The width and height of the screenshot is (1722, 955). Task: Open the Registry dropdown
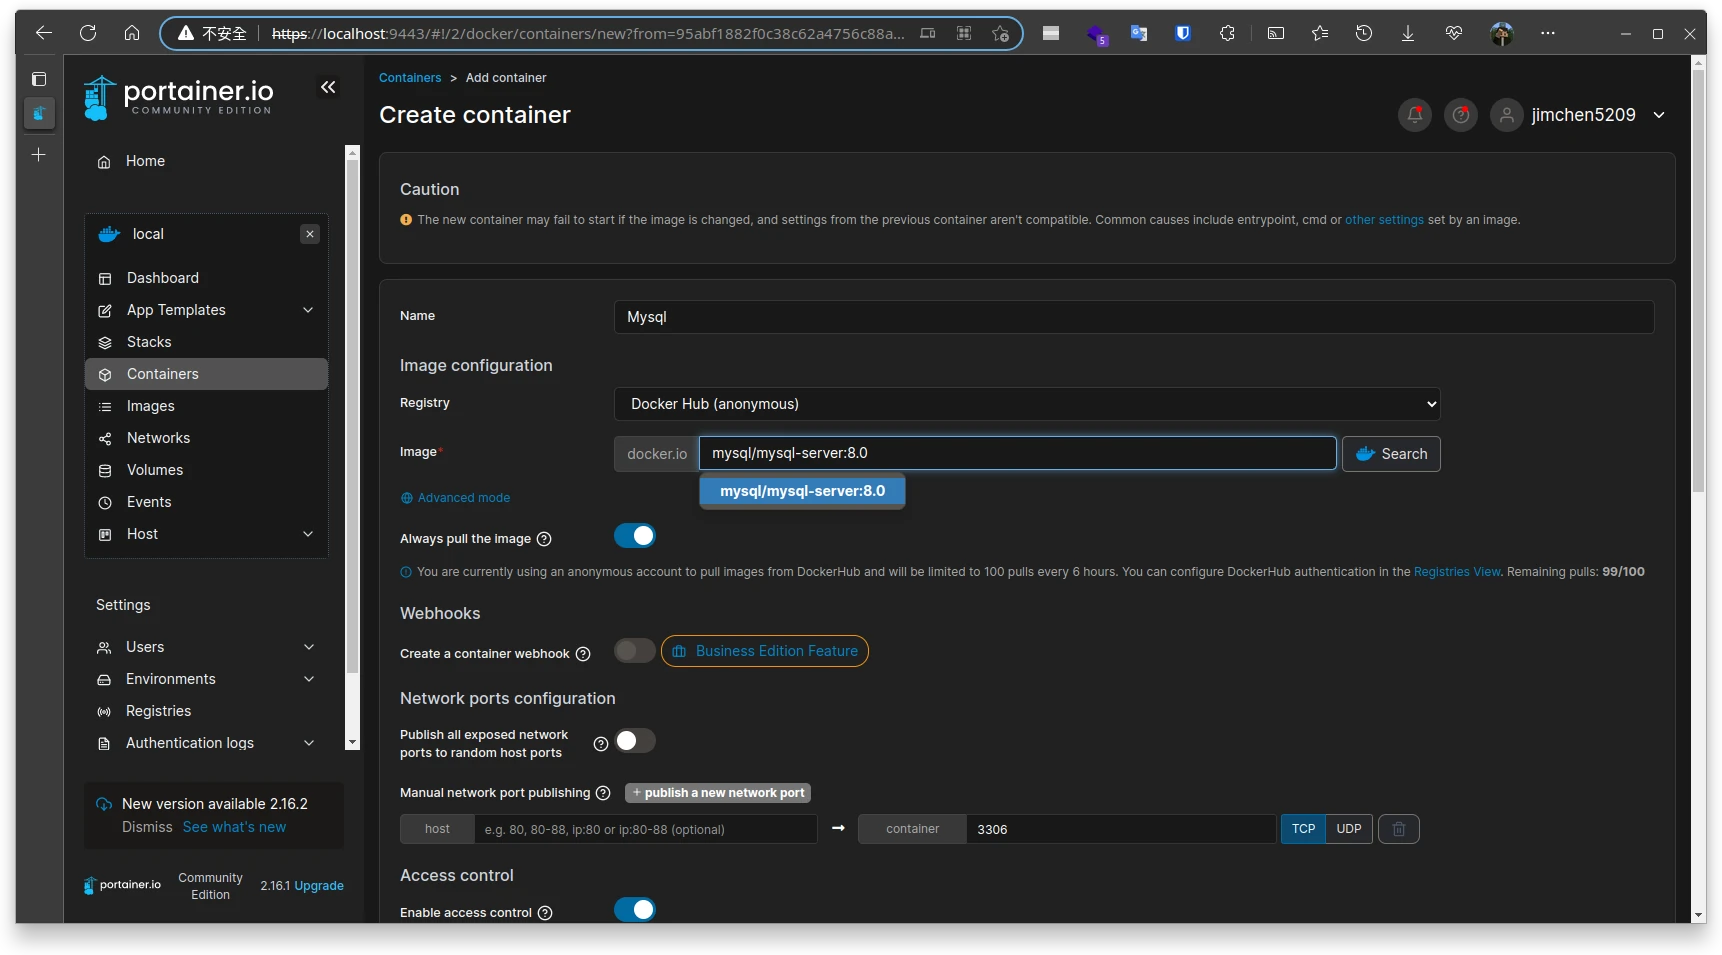tap(1026, 404)
